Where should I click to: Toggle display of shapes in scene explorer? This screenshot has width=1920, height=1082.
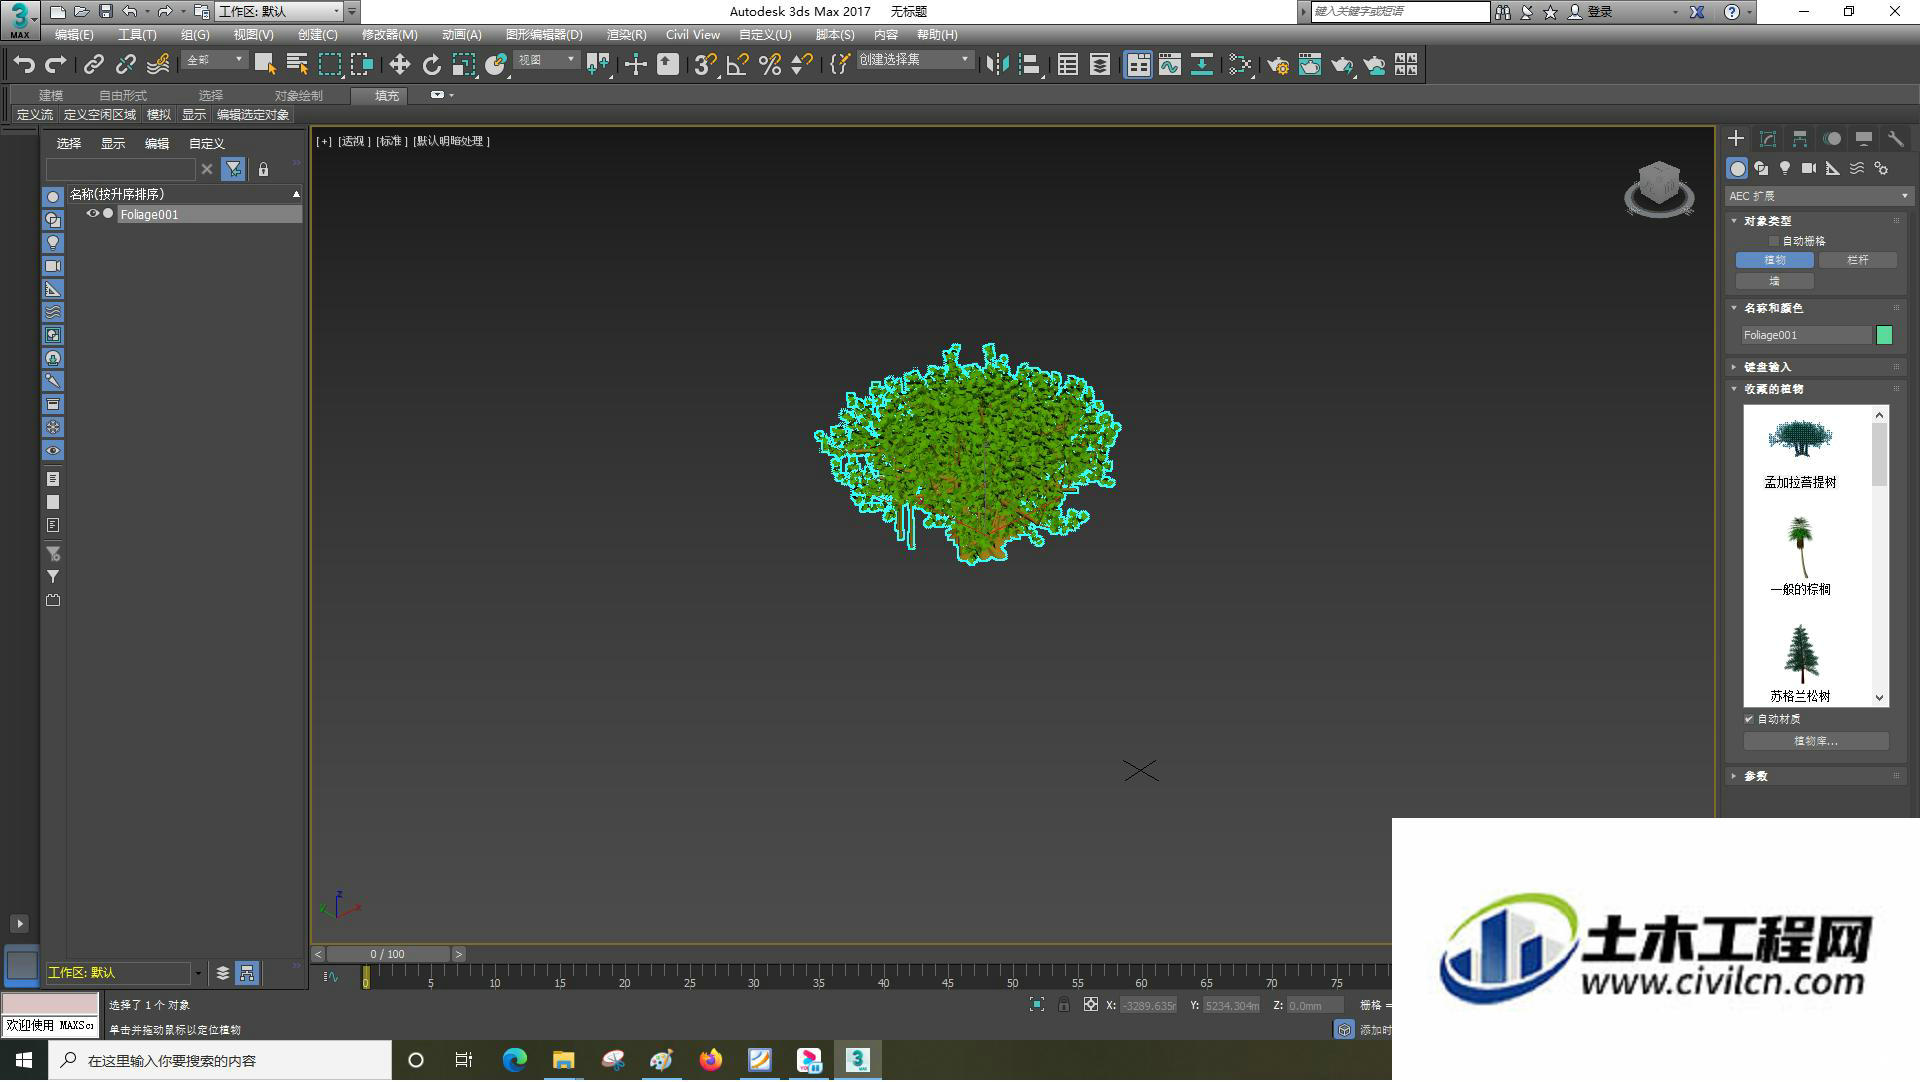click(53, 220)
